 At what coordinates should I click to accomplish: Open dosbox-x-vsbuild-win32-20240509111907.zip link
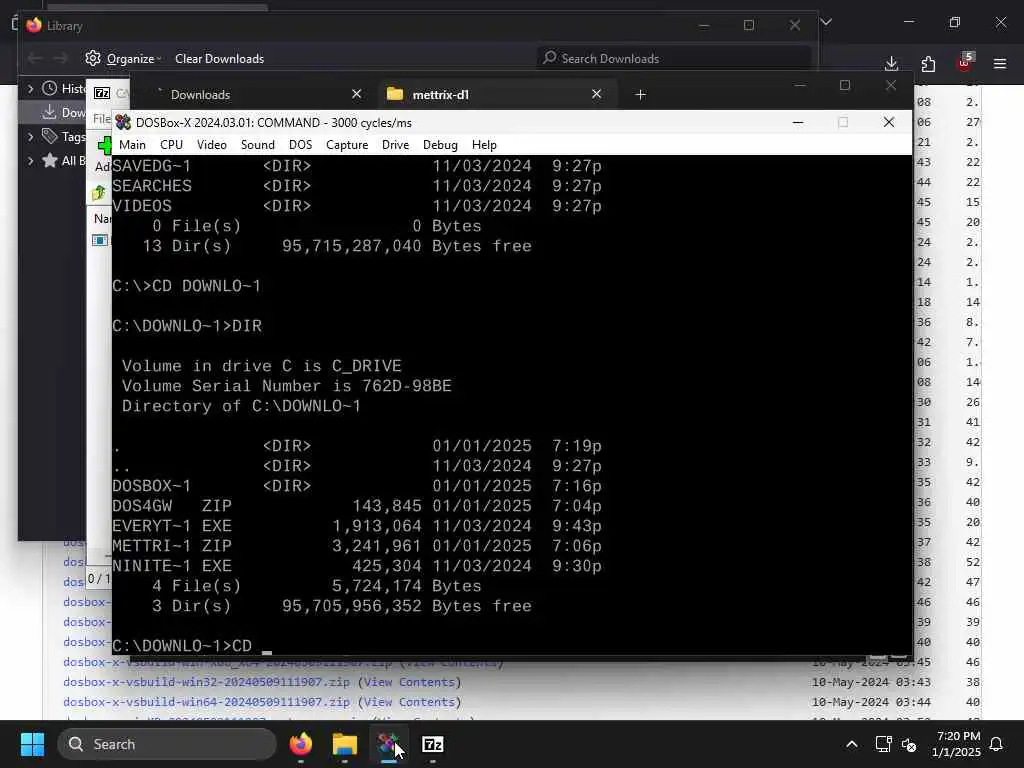[206, 682]
